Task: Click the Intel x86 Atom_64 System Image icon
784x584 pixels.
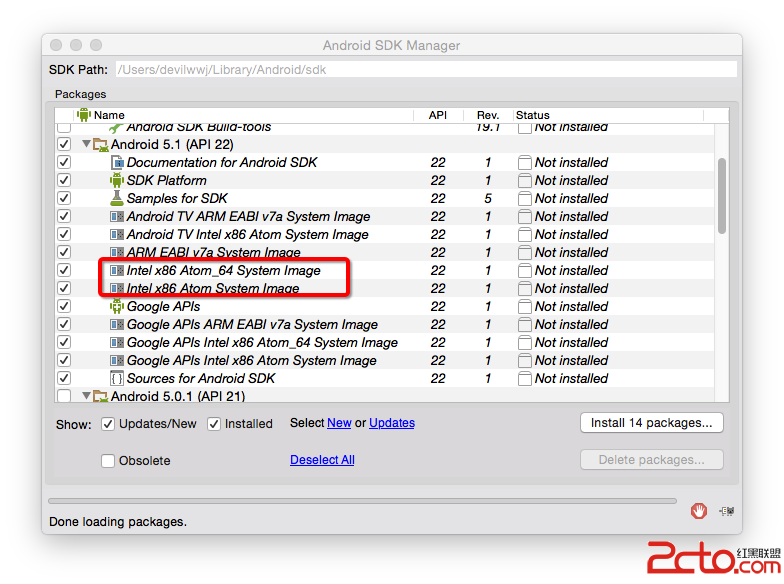Action: coord(117,270)
